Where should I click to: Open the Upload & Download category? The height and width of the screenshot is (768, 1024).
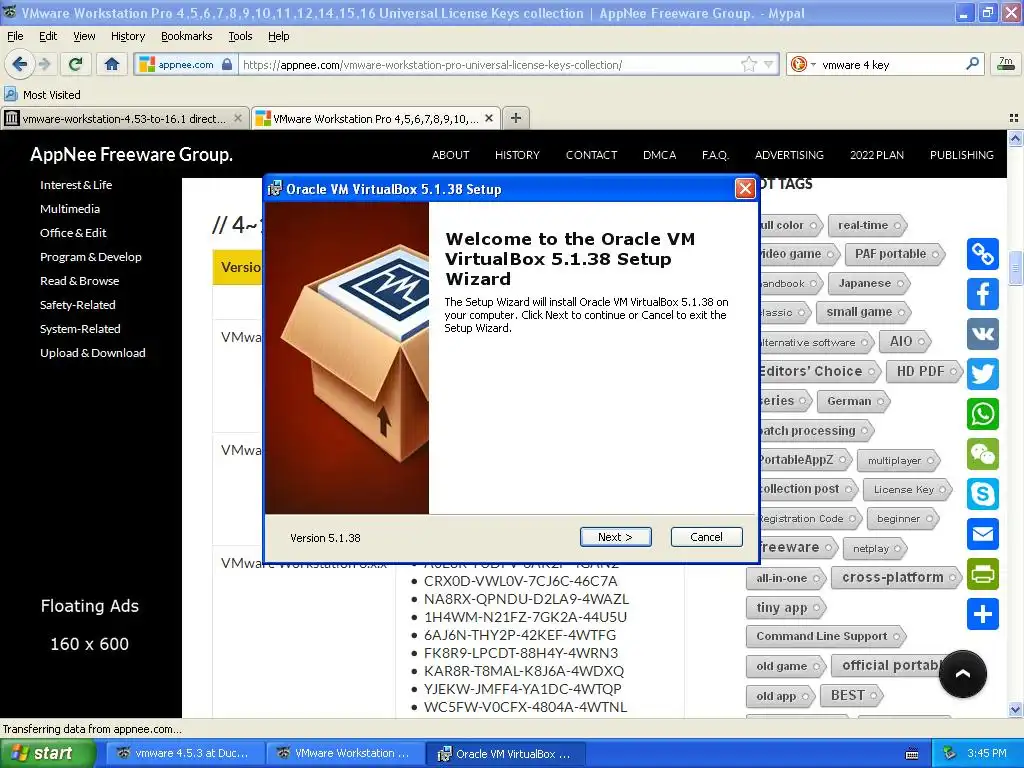coord(93,353)
